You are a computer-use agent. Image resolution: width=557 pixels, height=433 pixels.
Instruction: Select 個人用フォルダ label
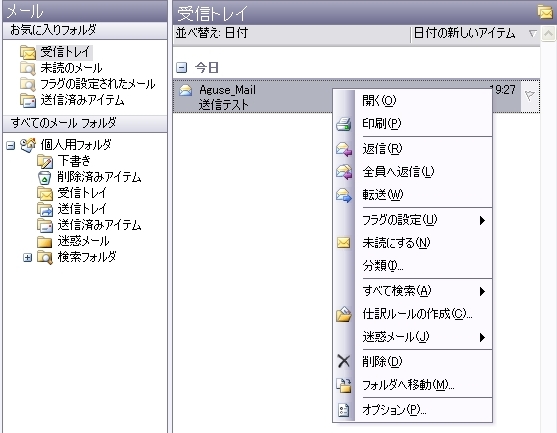coord(76,145)
